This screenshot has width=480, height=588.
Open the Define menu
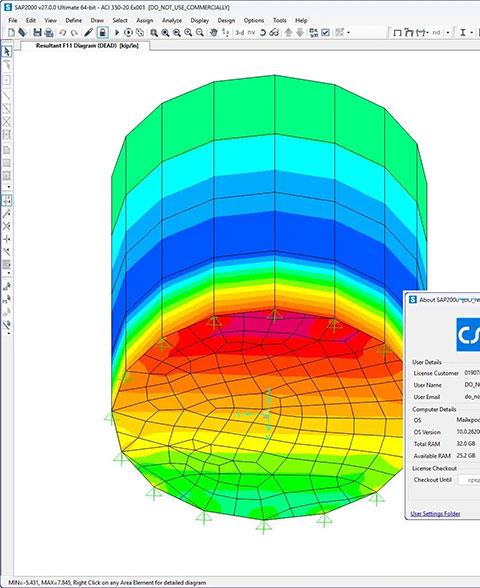tap(74, 20)
